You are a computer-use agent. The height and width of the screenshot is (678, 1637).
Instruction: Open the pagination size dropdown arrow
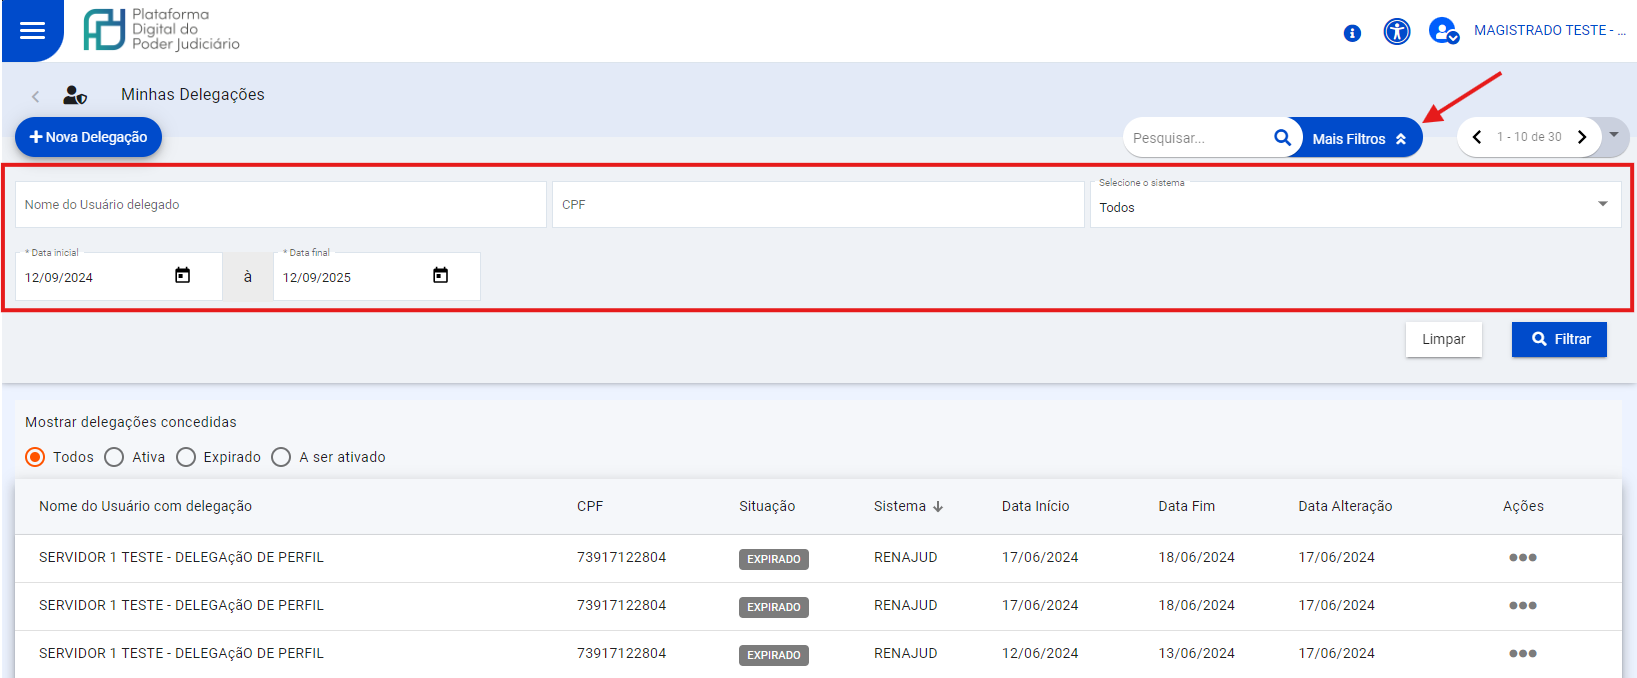click(x=1614, y=135)
